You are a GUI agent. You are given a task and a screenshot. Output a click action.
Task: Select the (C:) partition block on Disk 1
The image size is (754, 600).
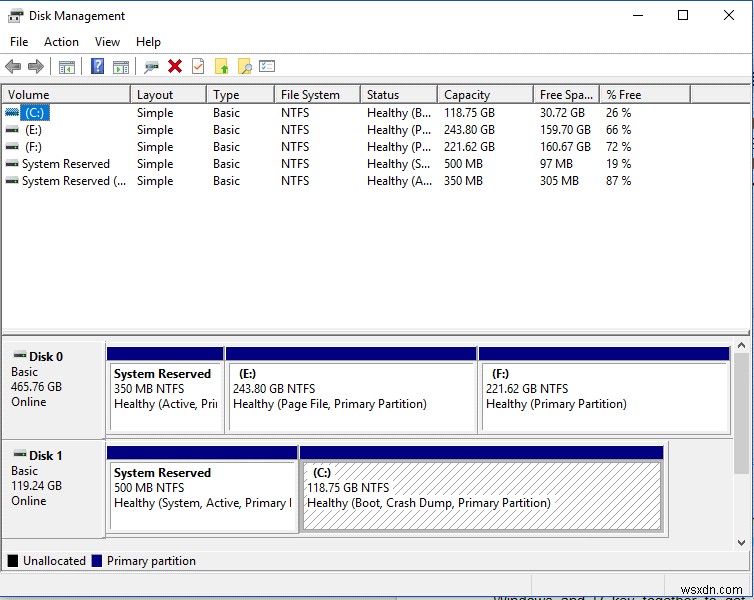[481, 495]
